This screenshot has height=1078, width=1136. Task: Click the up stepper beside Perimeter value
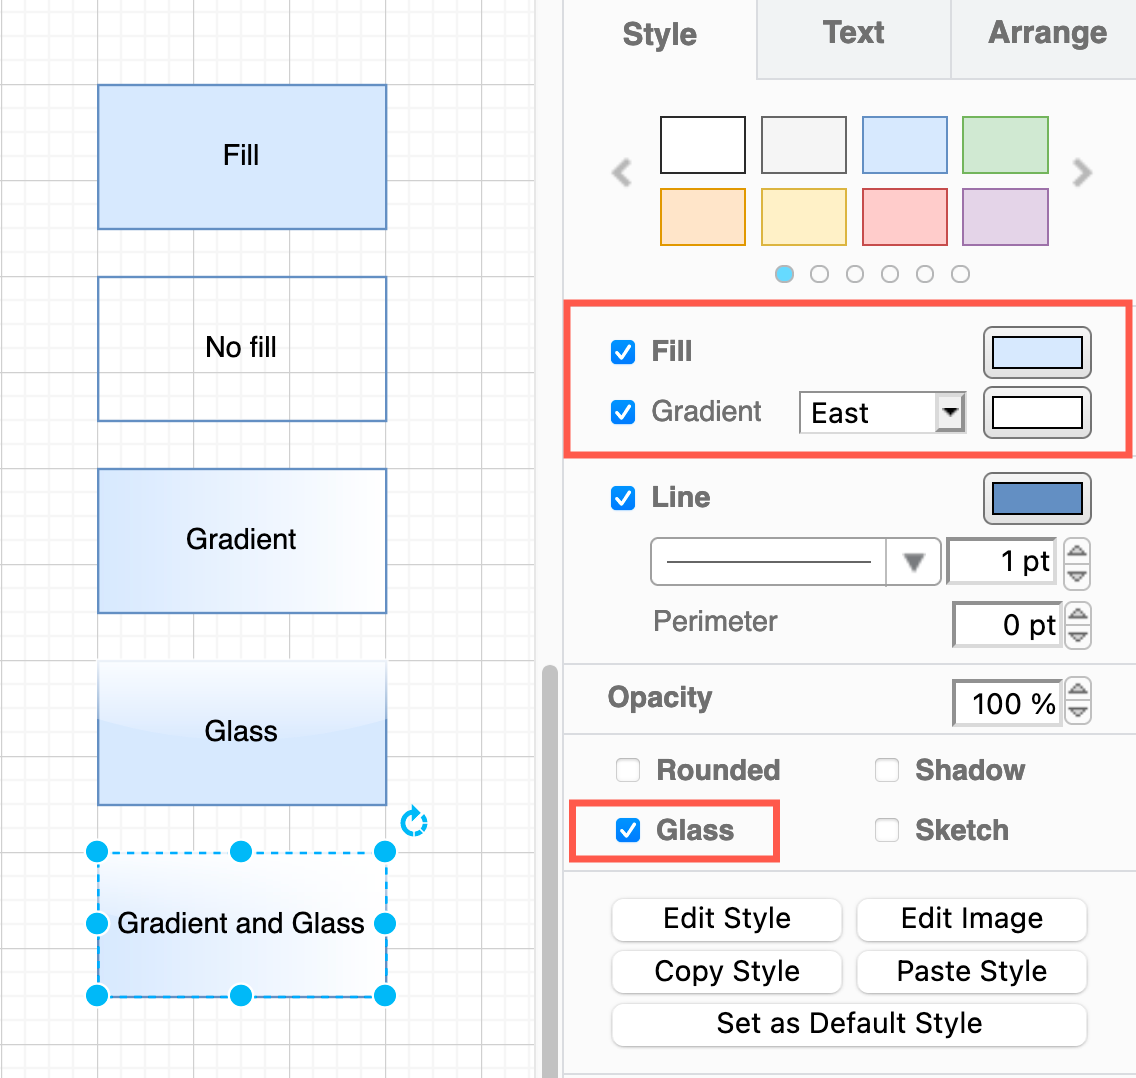coord(1078,615)
